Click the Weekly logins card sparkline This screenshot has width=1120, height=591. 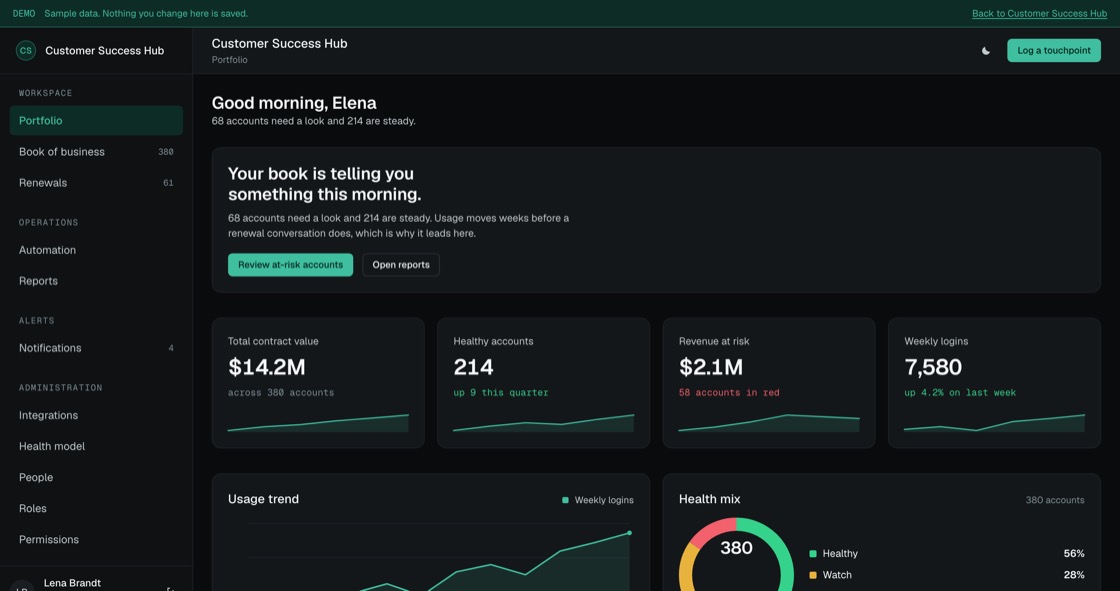994,422
